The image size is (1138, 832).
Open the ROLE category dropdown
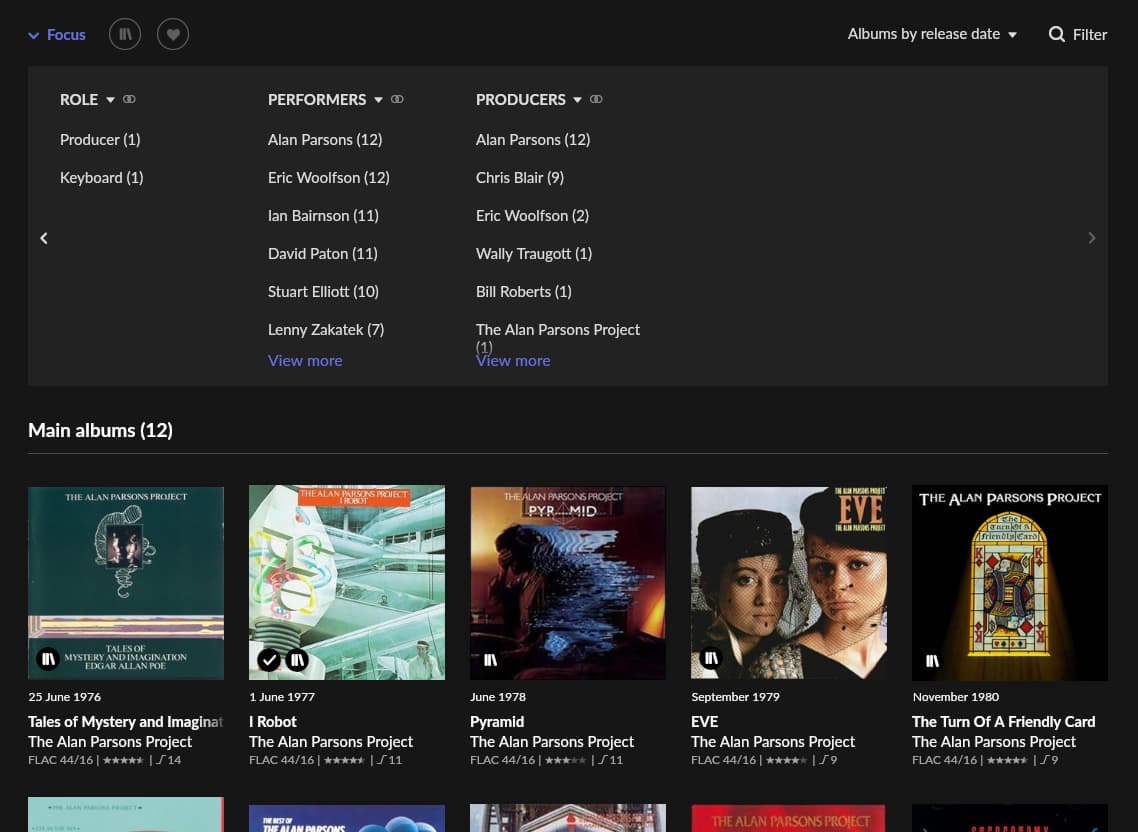[x=110, y=100]
